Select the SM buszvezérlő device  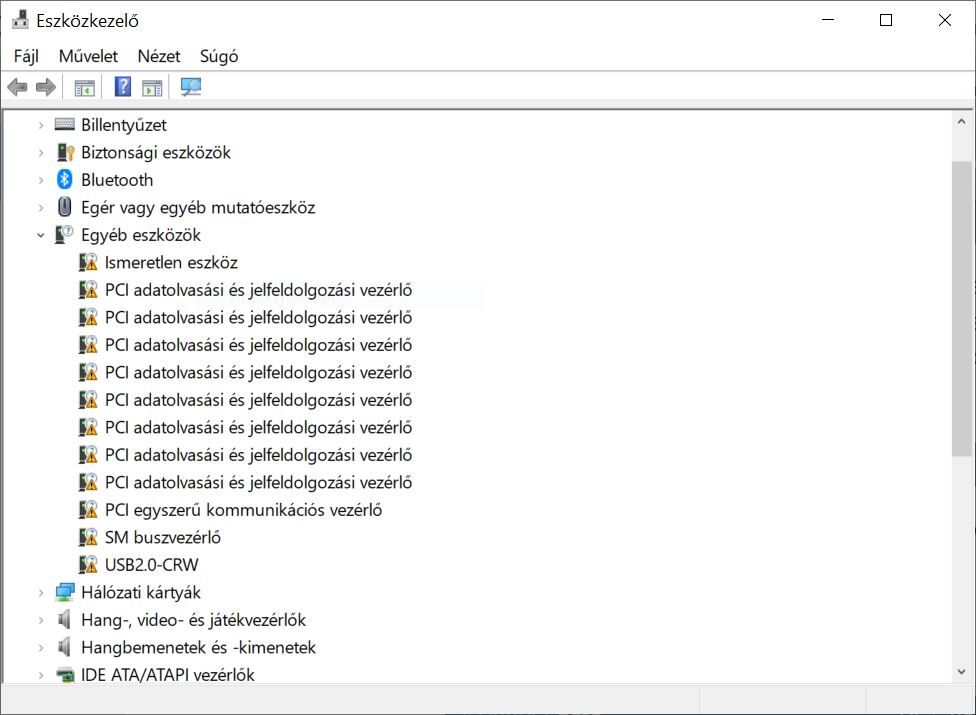pyautogui.click(x=162, y=538)
